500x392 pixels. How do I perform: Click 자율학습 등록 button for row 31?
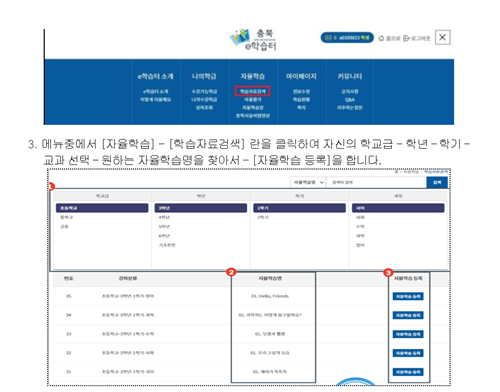point(408,372)
